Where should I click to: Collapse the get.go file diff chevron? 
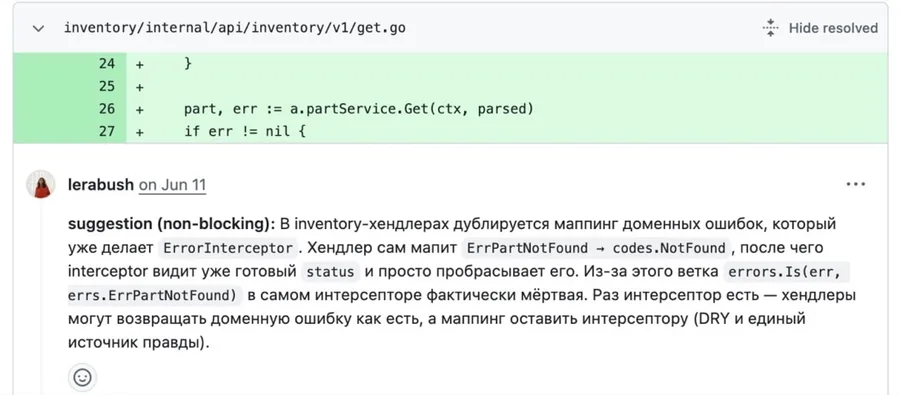pyautogui.click(x=38, y=28)
